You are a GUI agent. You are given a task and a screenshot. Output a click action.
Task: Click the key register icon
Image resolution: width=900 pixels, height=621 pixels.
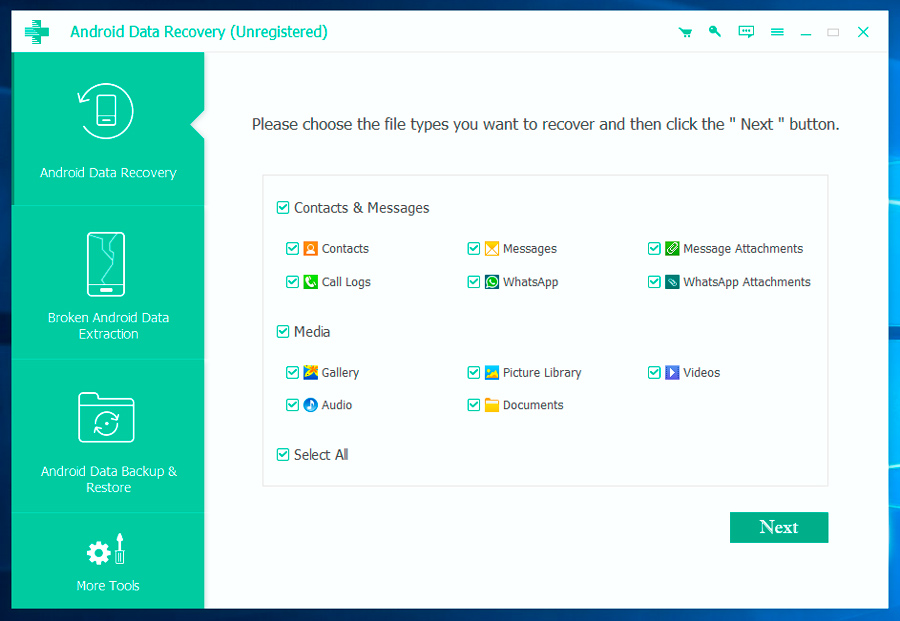click(x=715, y=32)
